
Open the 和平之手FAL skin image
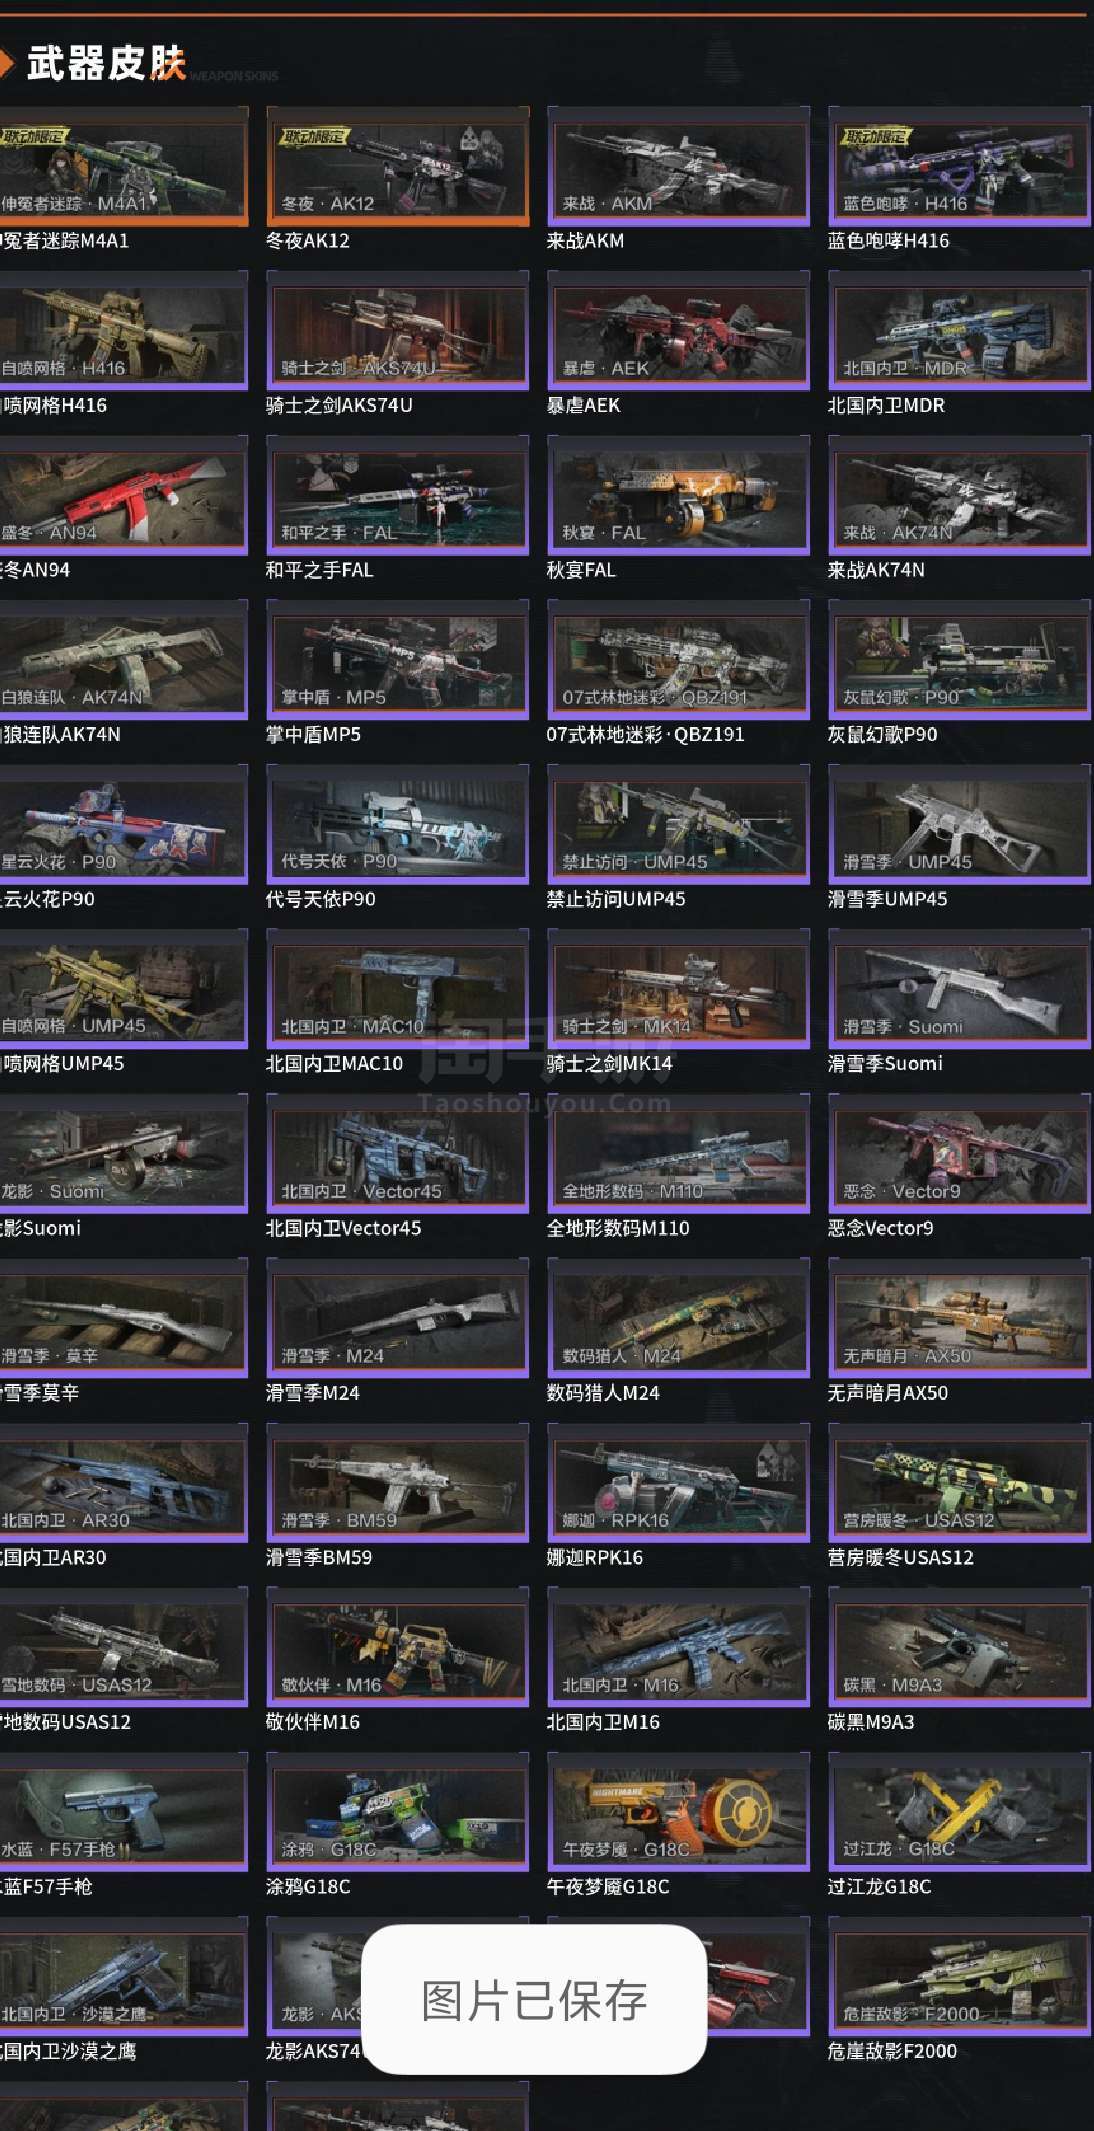[397, 496]
